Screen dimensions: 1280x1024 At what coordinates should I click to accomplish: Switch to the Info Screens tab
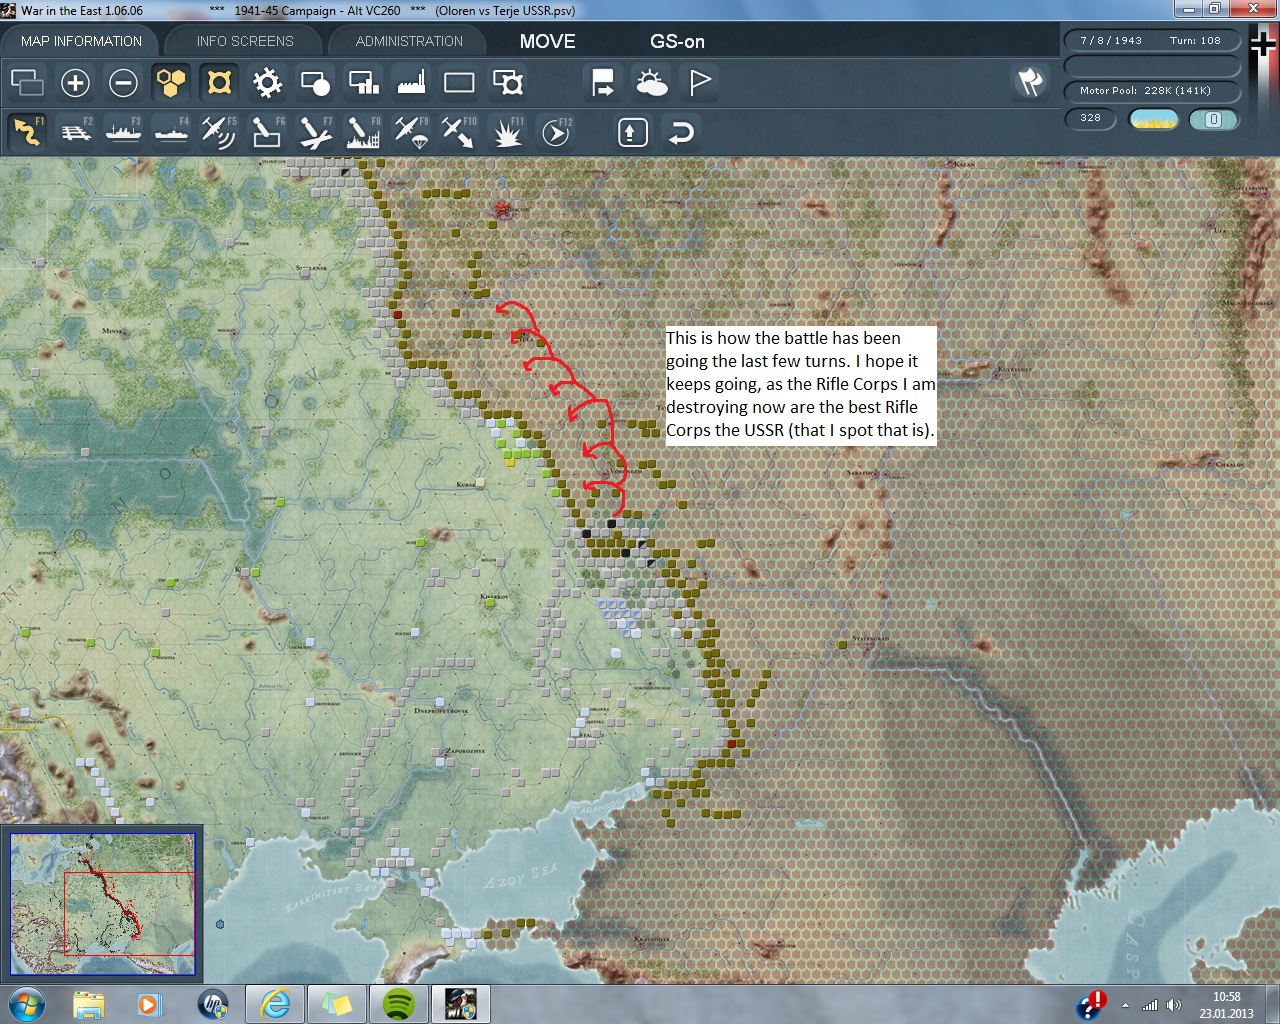coord(245,41)
